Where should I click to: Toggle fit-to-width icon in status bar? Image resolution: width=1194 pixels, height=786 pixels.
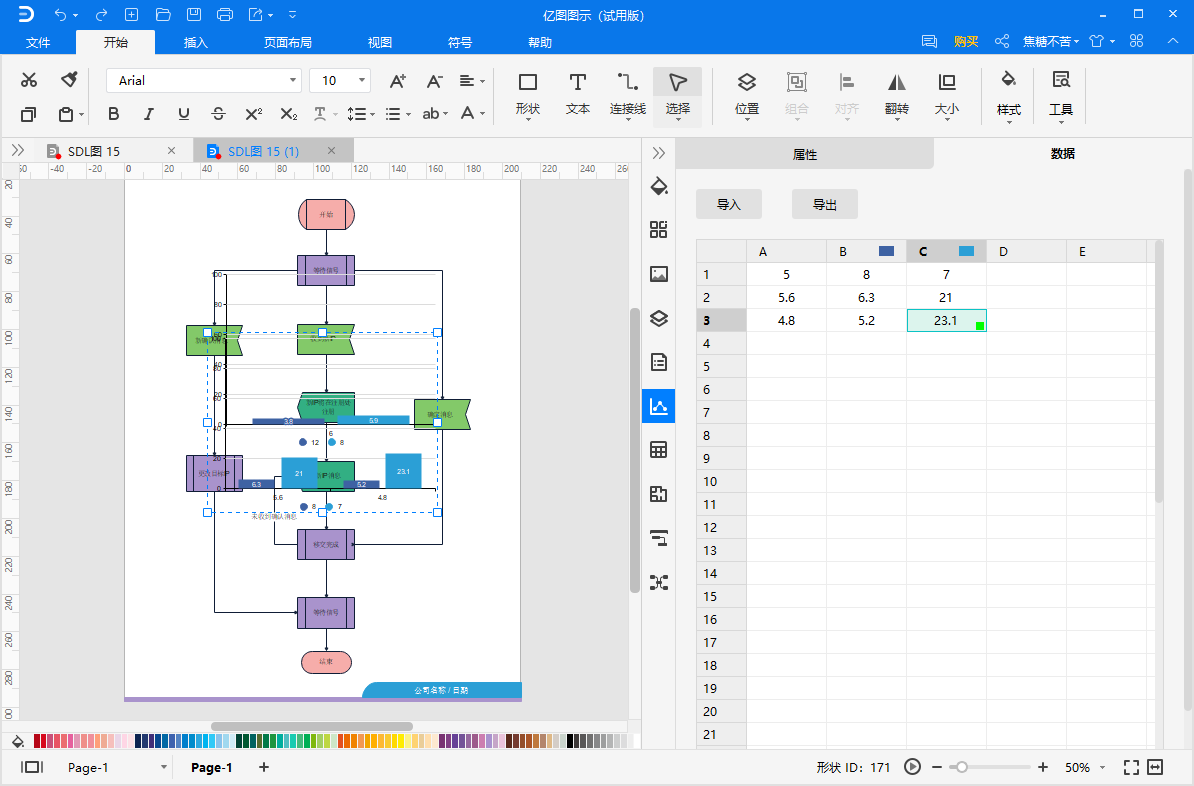coord(1155,767)
